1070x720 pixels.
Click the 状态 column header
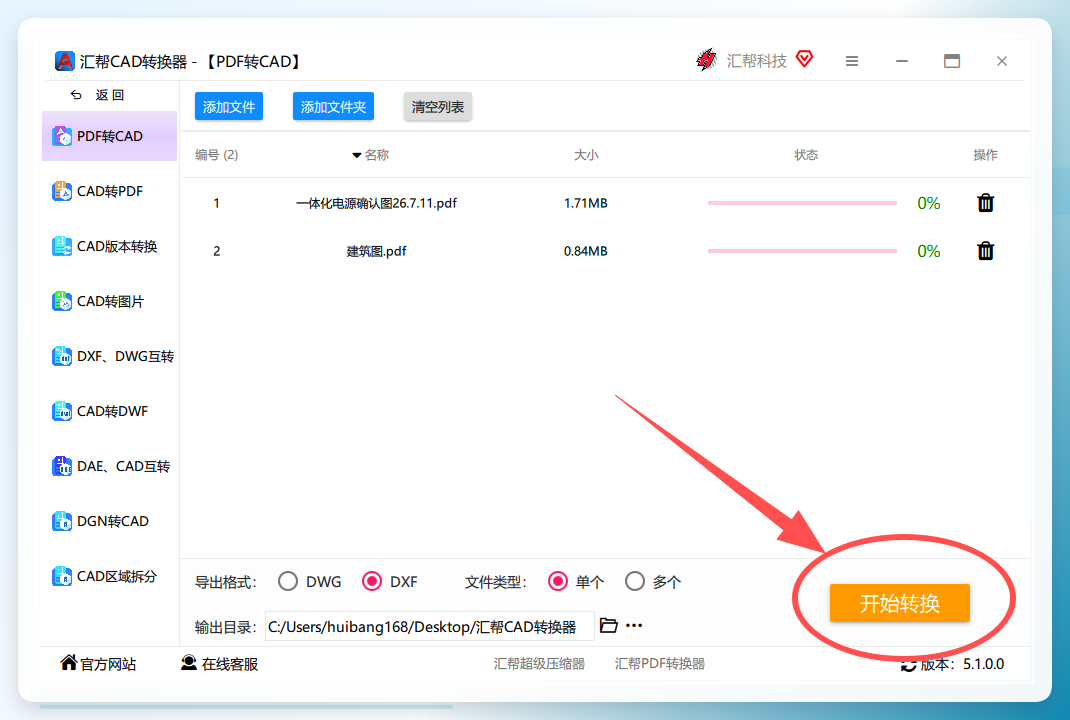pos(806,155)
